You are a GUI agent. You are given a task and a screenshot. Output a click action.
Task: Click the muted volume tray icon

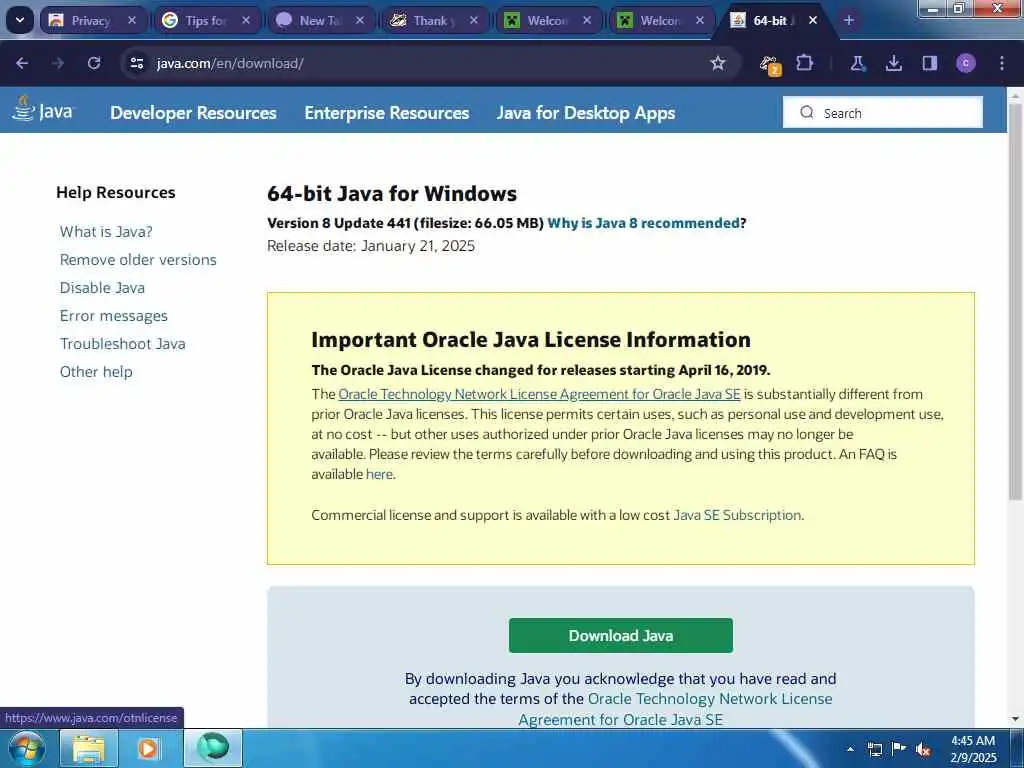click(x=923, y=749)
